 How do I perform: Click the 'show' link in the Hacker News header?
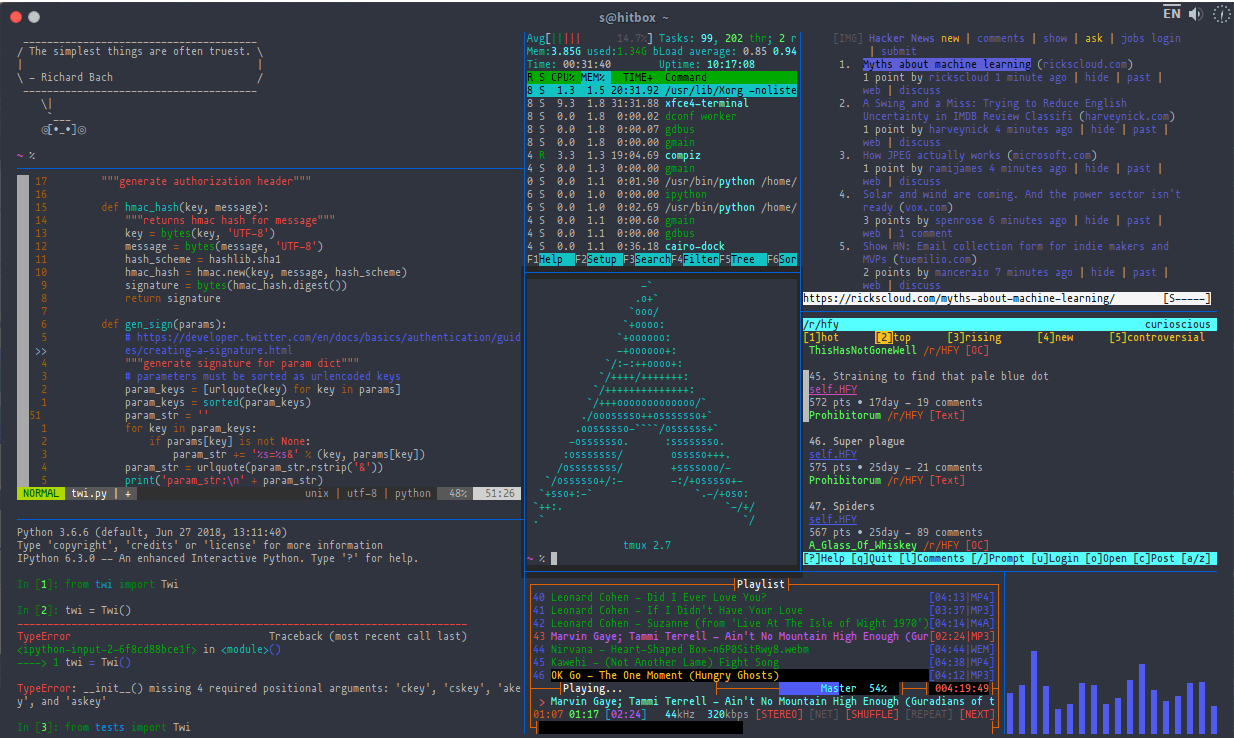[1055, 39]
